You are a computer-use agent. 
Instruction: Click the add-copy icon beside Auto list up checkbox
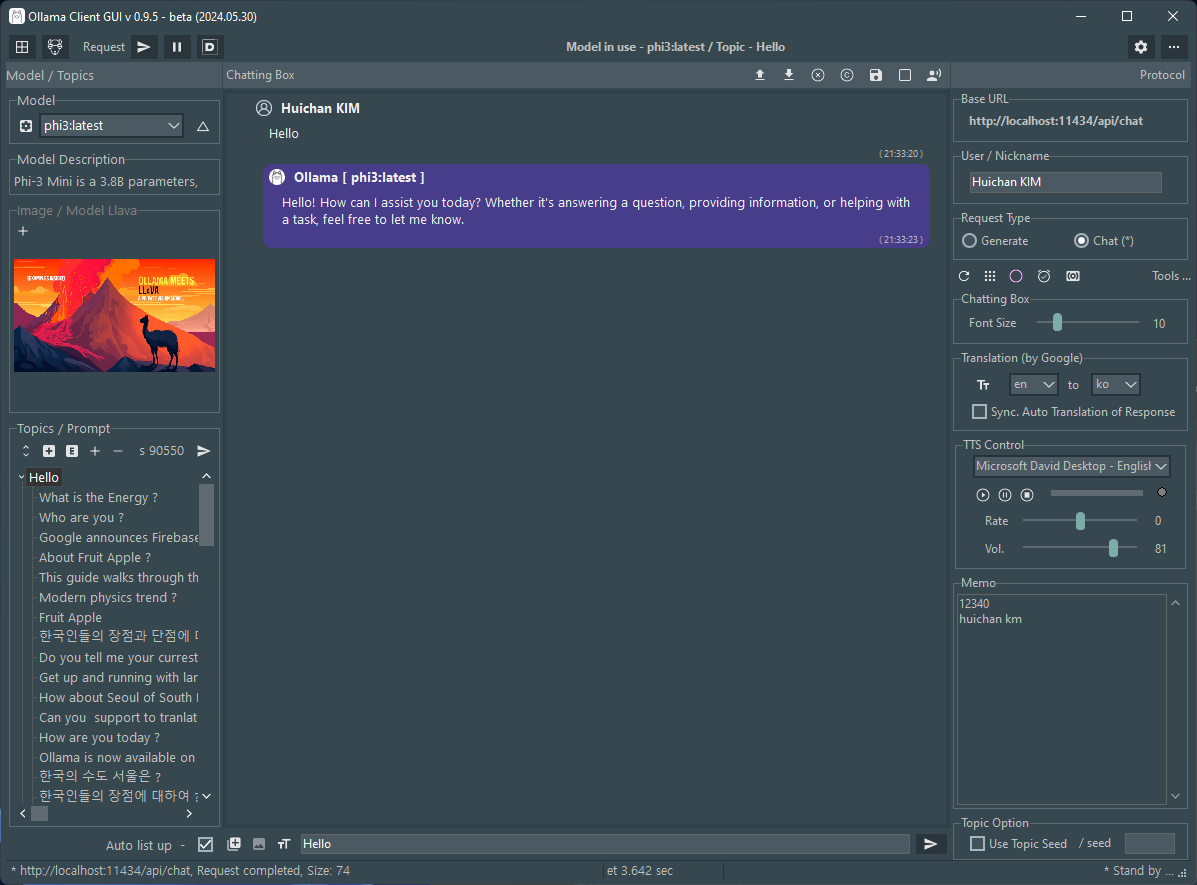point(234,844)
